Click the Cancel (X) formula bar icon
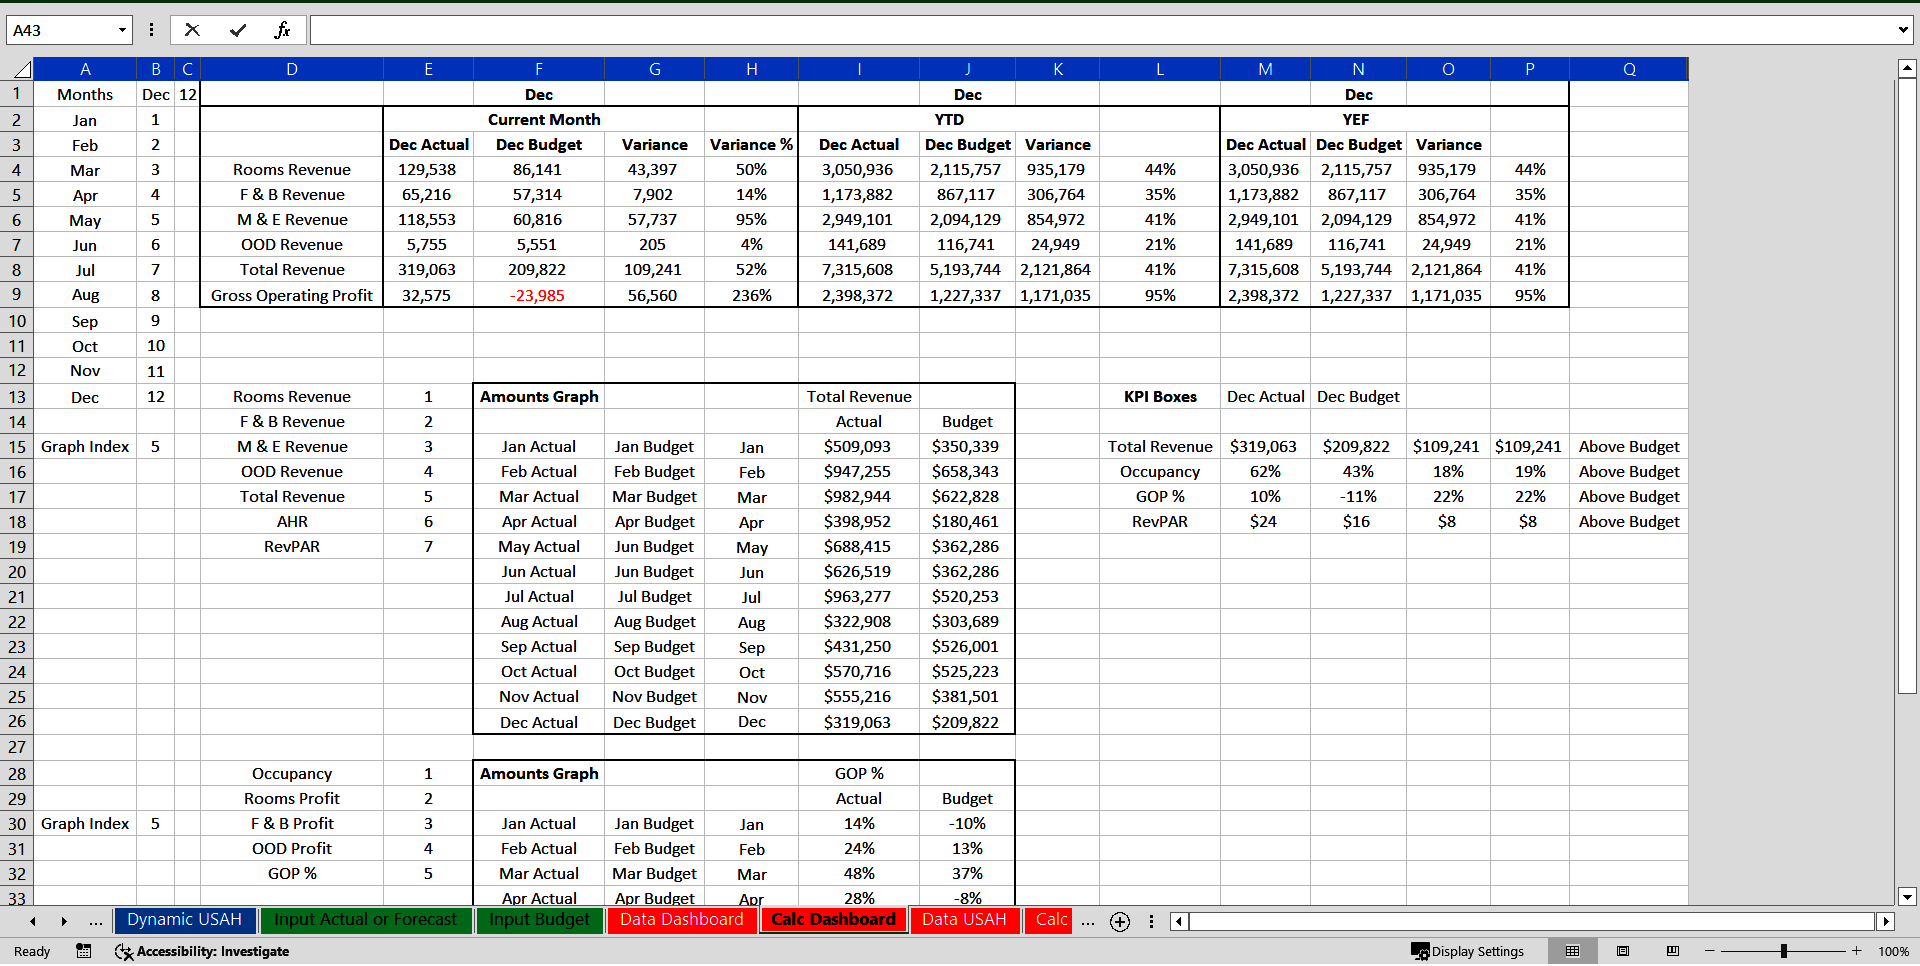This screenshot has height=966, width=1920. (x=192, y=30)
